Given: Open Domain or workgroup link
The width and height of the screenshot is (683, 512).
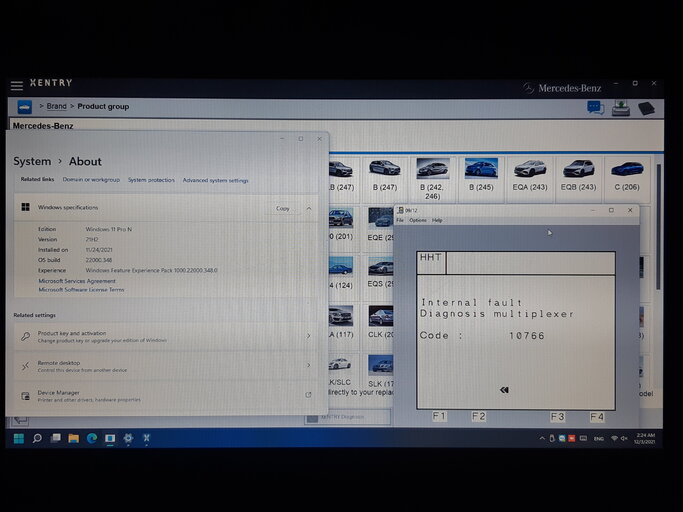Looking at the screenshot, I should 91,180.
